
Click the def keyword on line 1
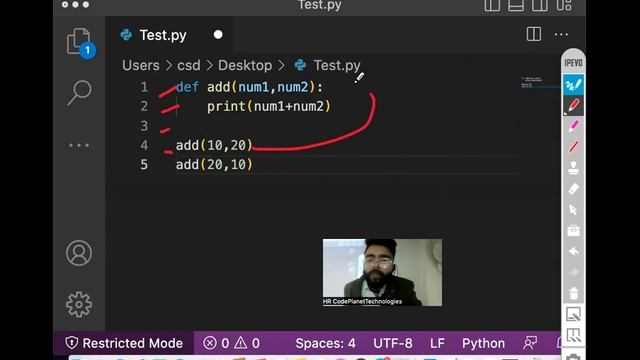187,87
